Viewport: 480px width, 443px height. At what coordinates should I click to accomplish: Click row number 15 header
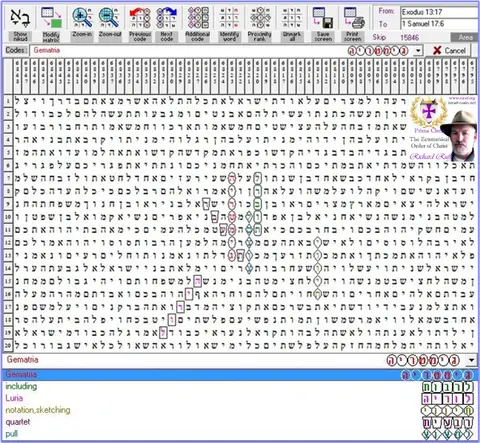pos(8,281)
